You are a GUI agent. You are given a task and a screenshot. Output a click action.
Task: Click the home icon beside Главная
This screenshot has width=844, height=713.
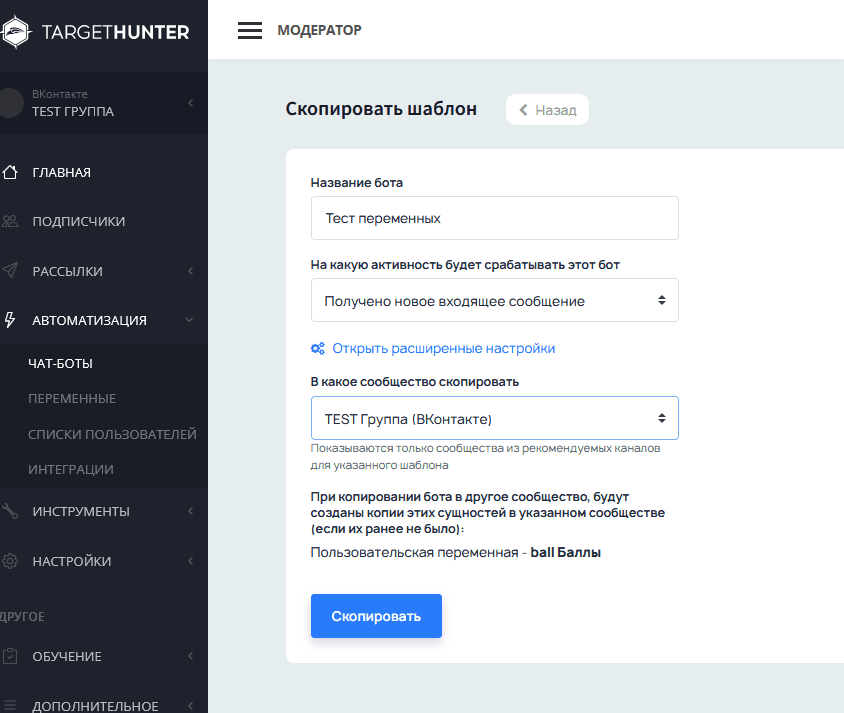tap(10, 172)
